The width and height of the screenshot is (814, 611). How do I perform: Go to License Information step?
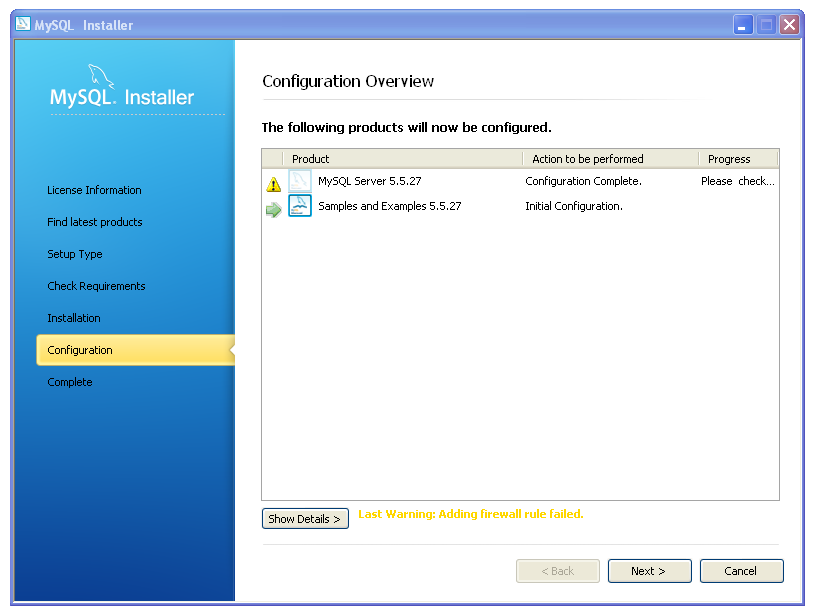tap(94, 190)
